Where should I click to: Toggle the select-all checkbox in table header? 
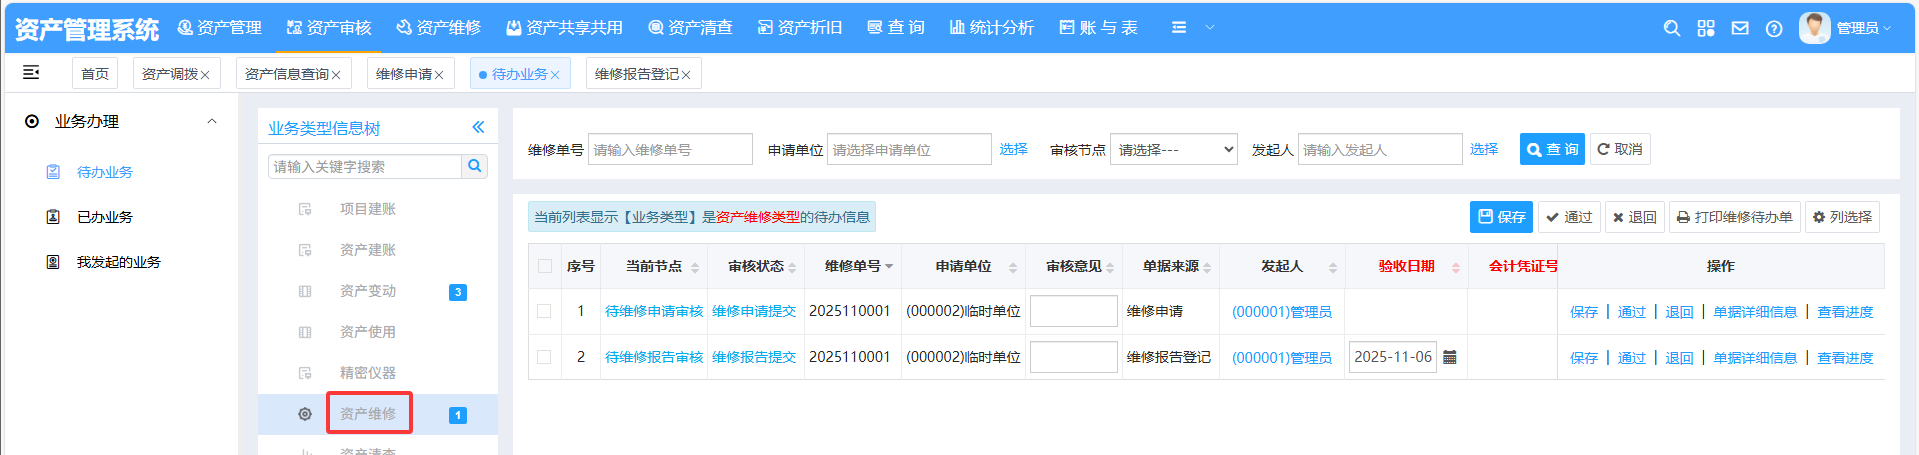pos(544,266)
